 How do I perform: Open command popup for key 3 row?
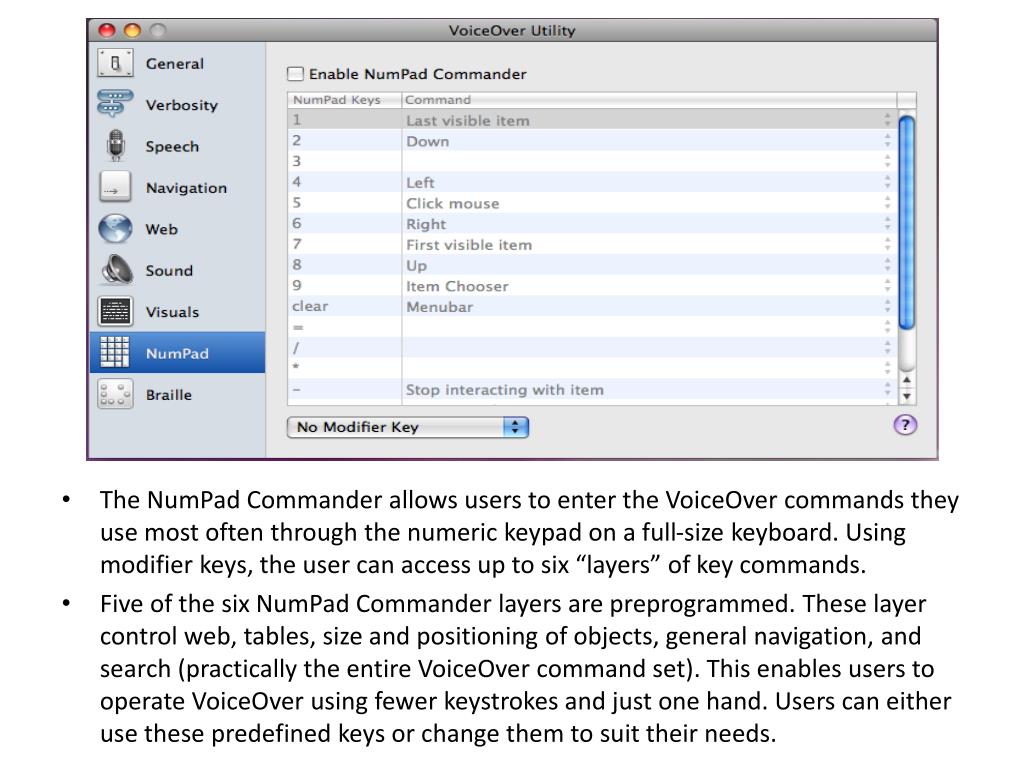(887, 161)
